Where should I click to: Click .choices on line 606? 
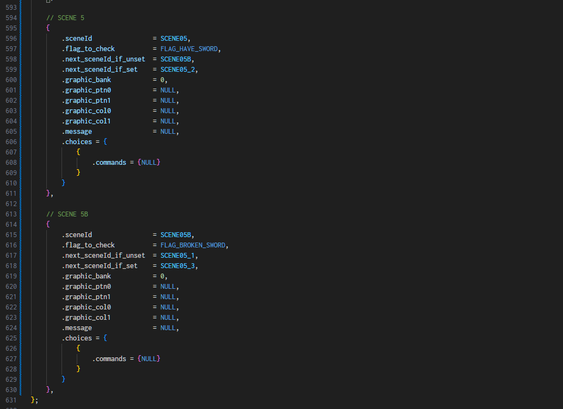(x=76, y=142)
